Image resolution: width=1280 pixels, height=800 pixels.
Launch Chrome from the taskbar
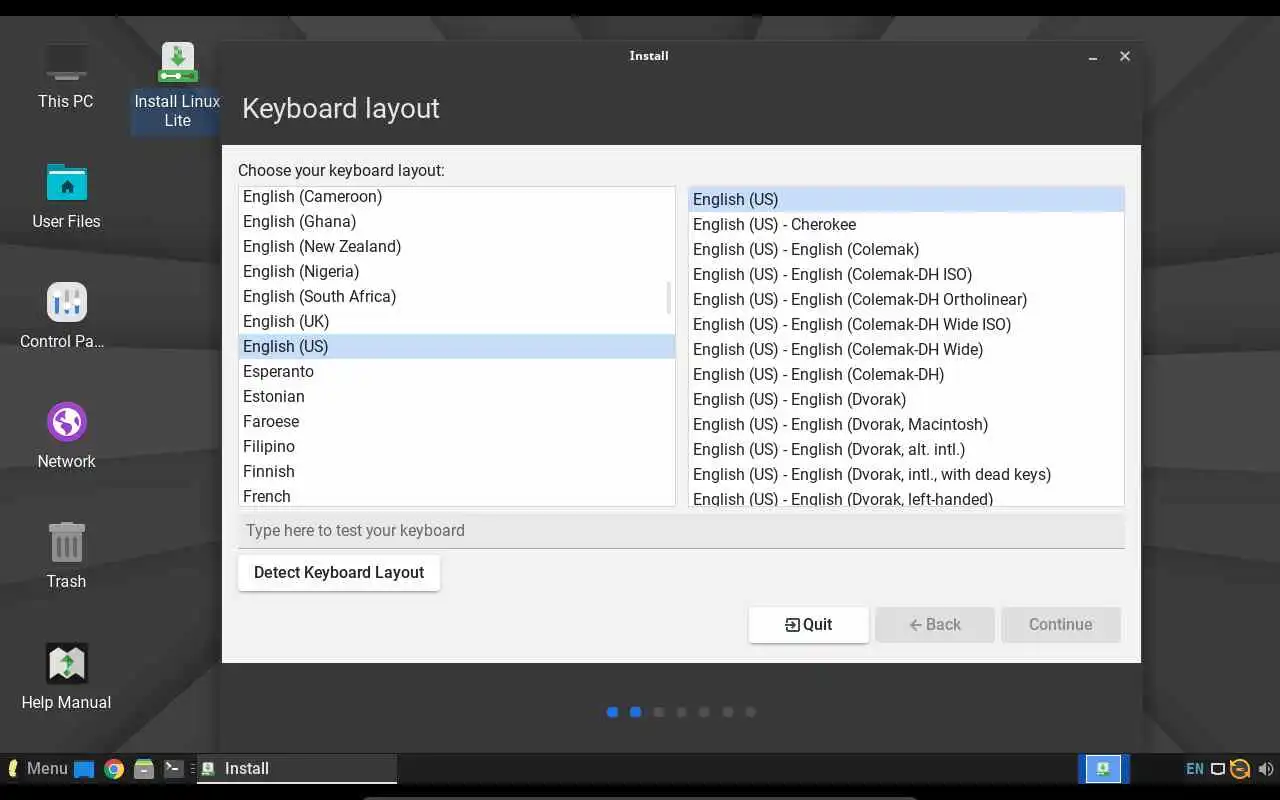[x=114, y=769]
